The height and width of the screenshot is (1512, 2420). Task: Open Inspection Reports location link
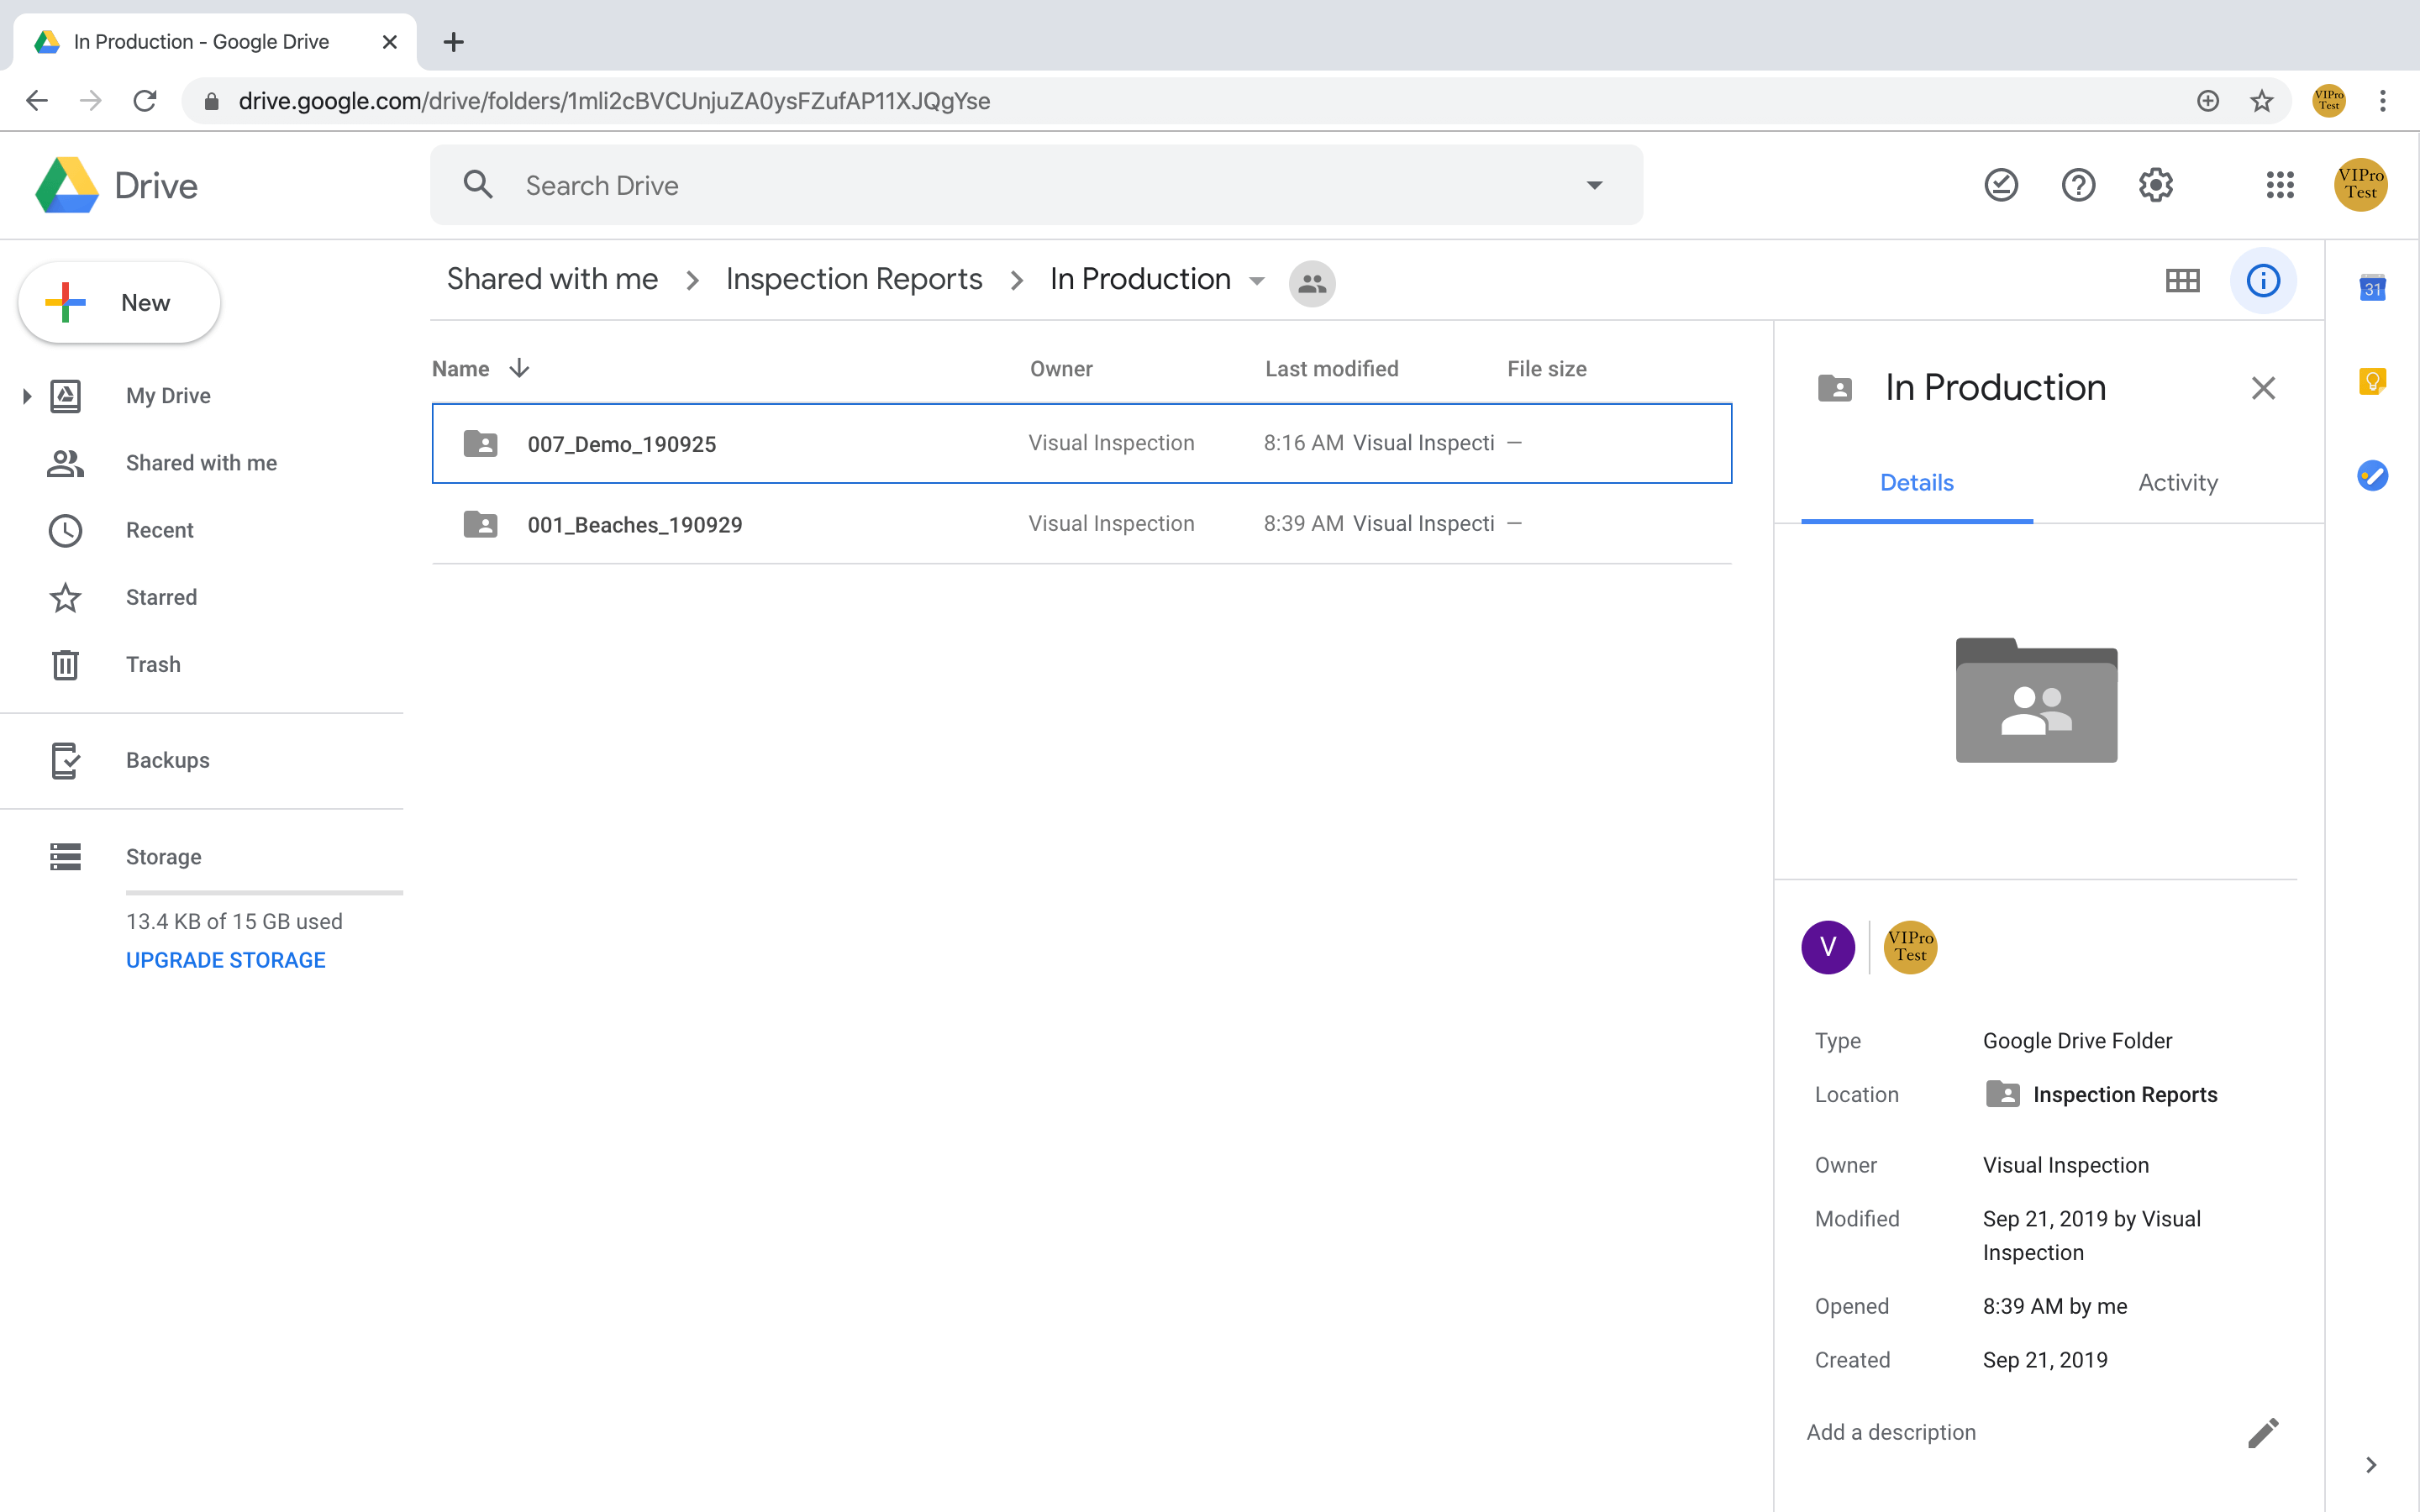(2101, 1095)
